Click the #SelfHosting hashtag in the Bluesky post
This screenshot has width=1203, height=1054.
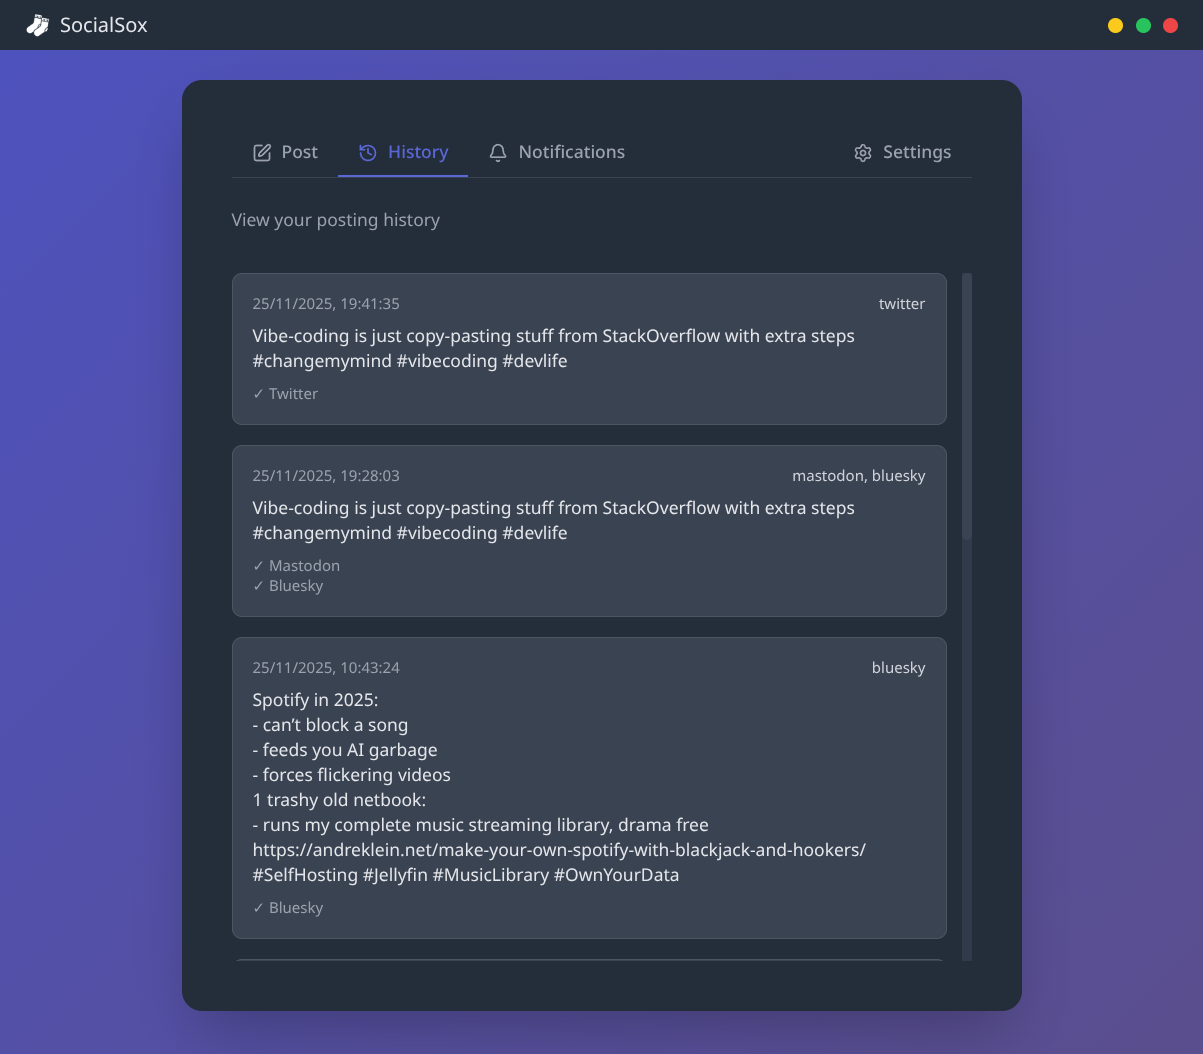click(x=305, y=875)
